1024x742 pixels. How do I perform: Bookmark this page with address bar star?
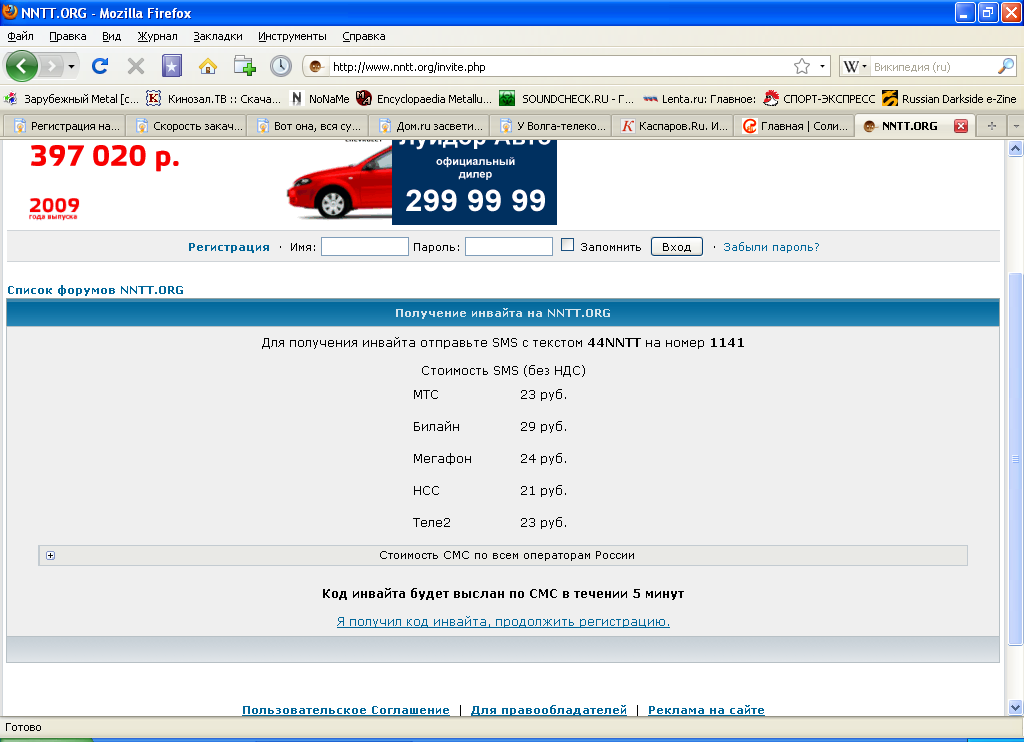(x=801, y=67)
